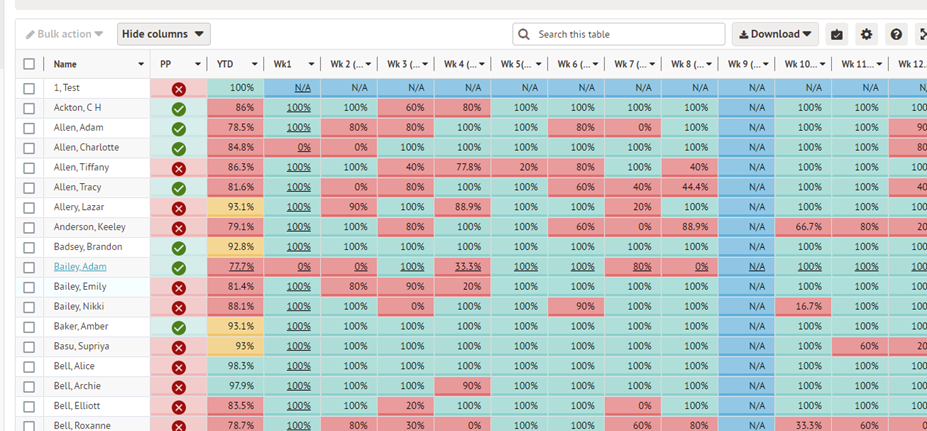Click the red X PP icon for Allery, Lazar
This screenshot has width=927, height=431.
pyautogui.click(x=179, y=208)
